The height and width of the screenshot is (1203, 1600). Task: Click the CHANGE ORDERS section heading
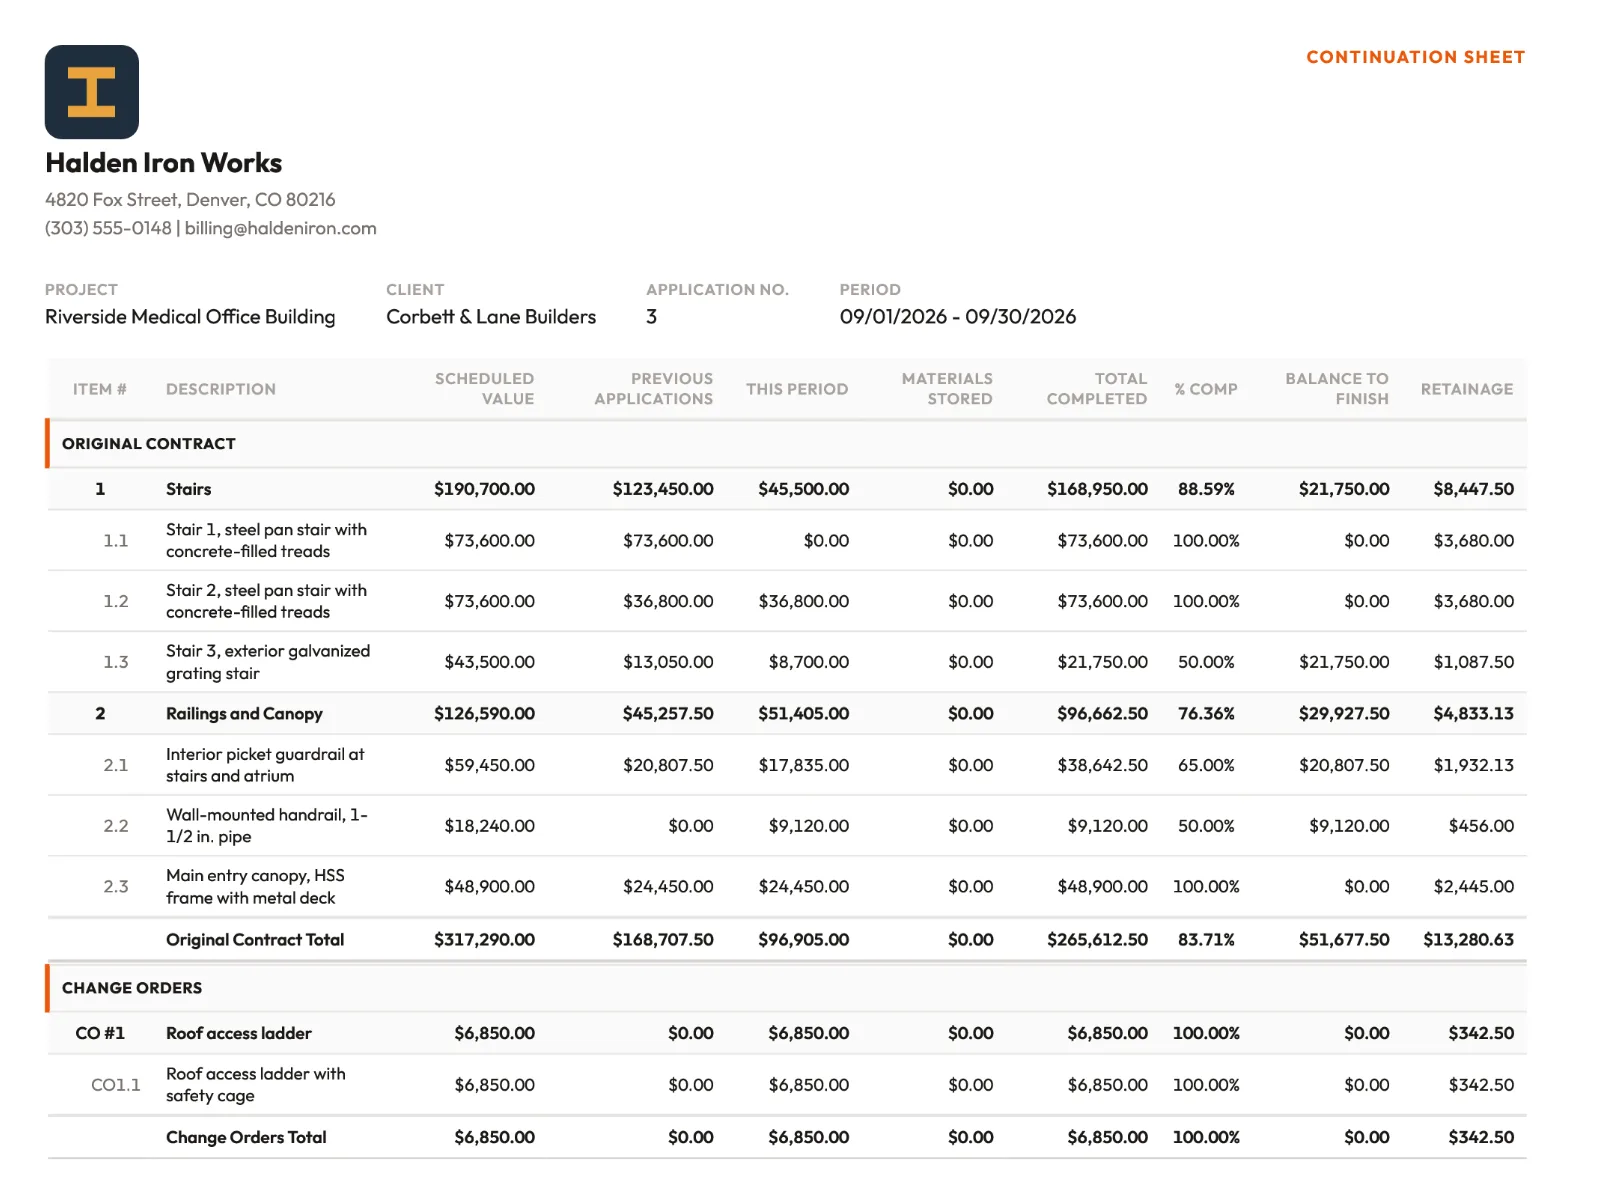point(132,988)
